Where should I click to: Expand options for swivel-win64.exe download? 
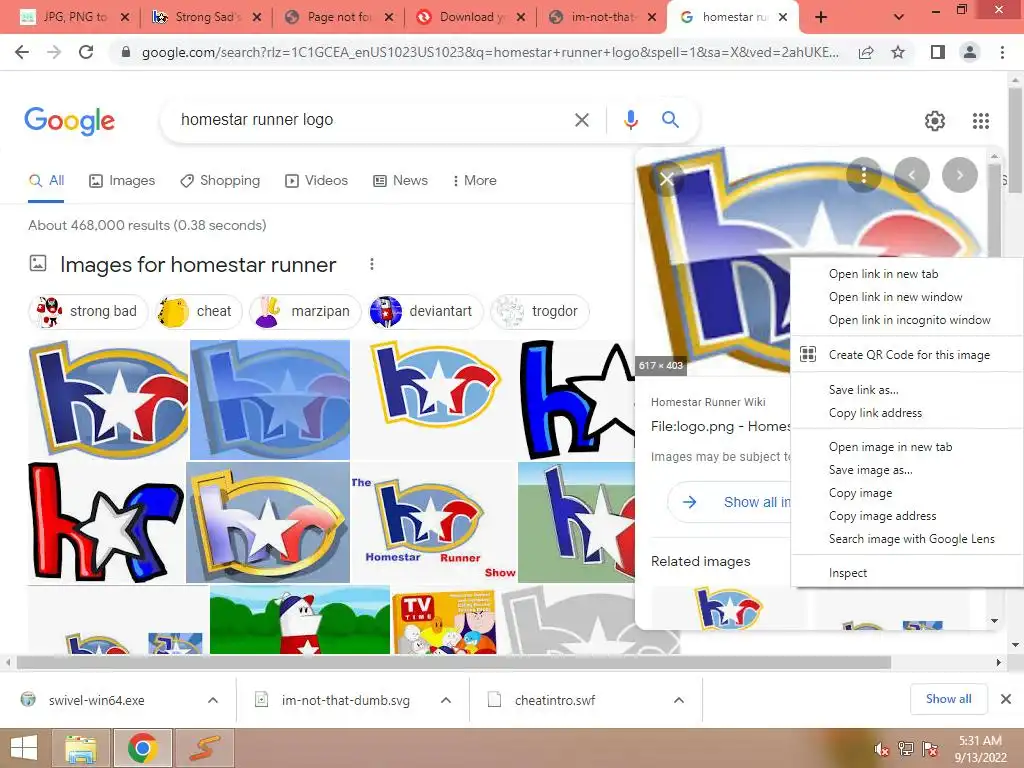pyautogui.click(x=213, y=700)
